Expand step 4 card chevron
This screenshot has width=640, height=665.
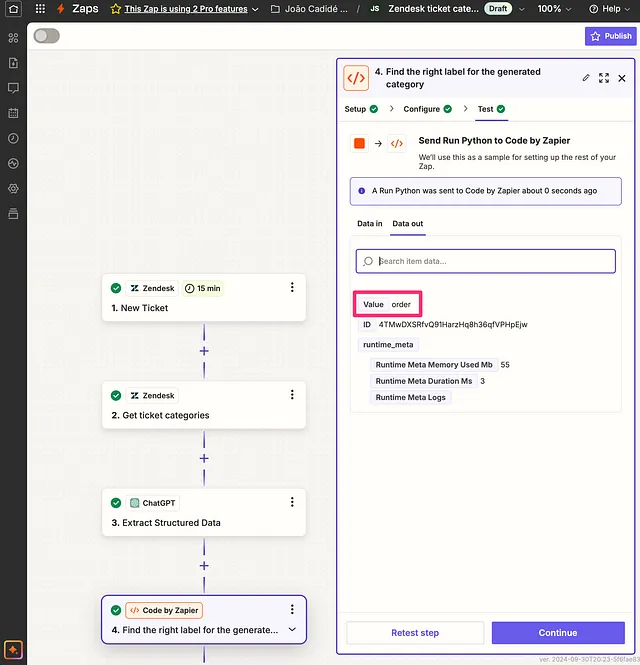[x=292, y=629]
